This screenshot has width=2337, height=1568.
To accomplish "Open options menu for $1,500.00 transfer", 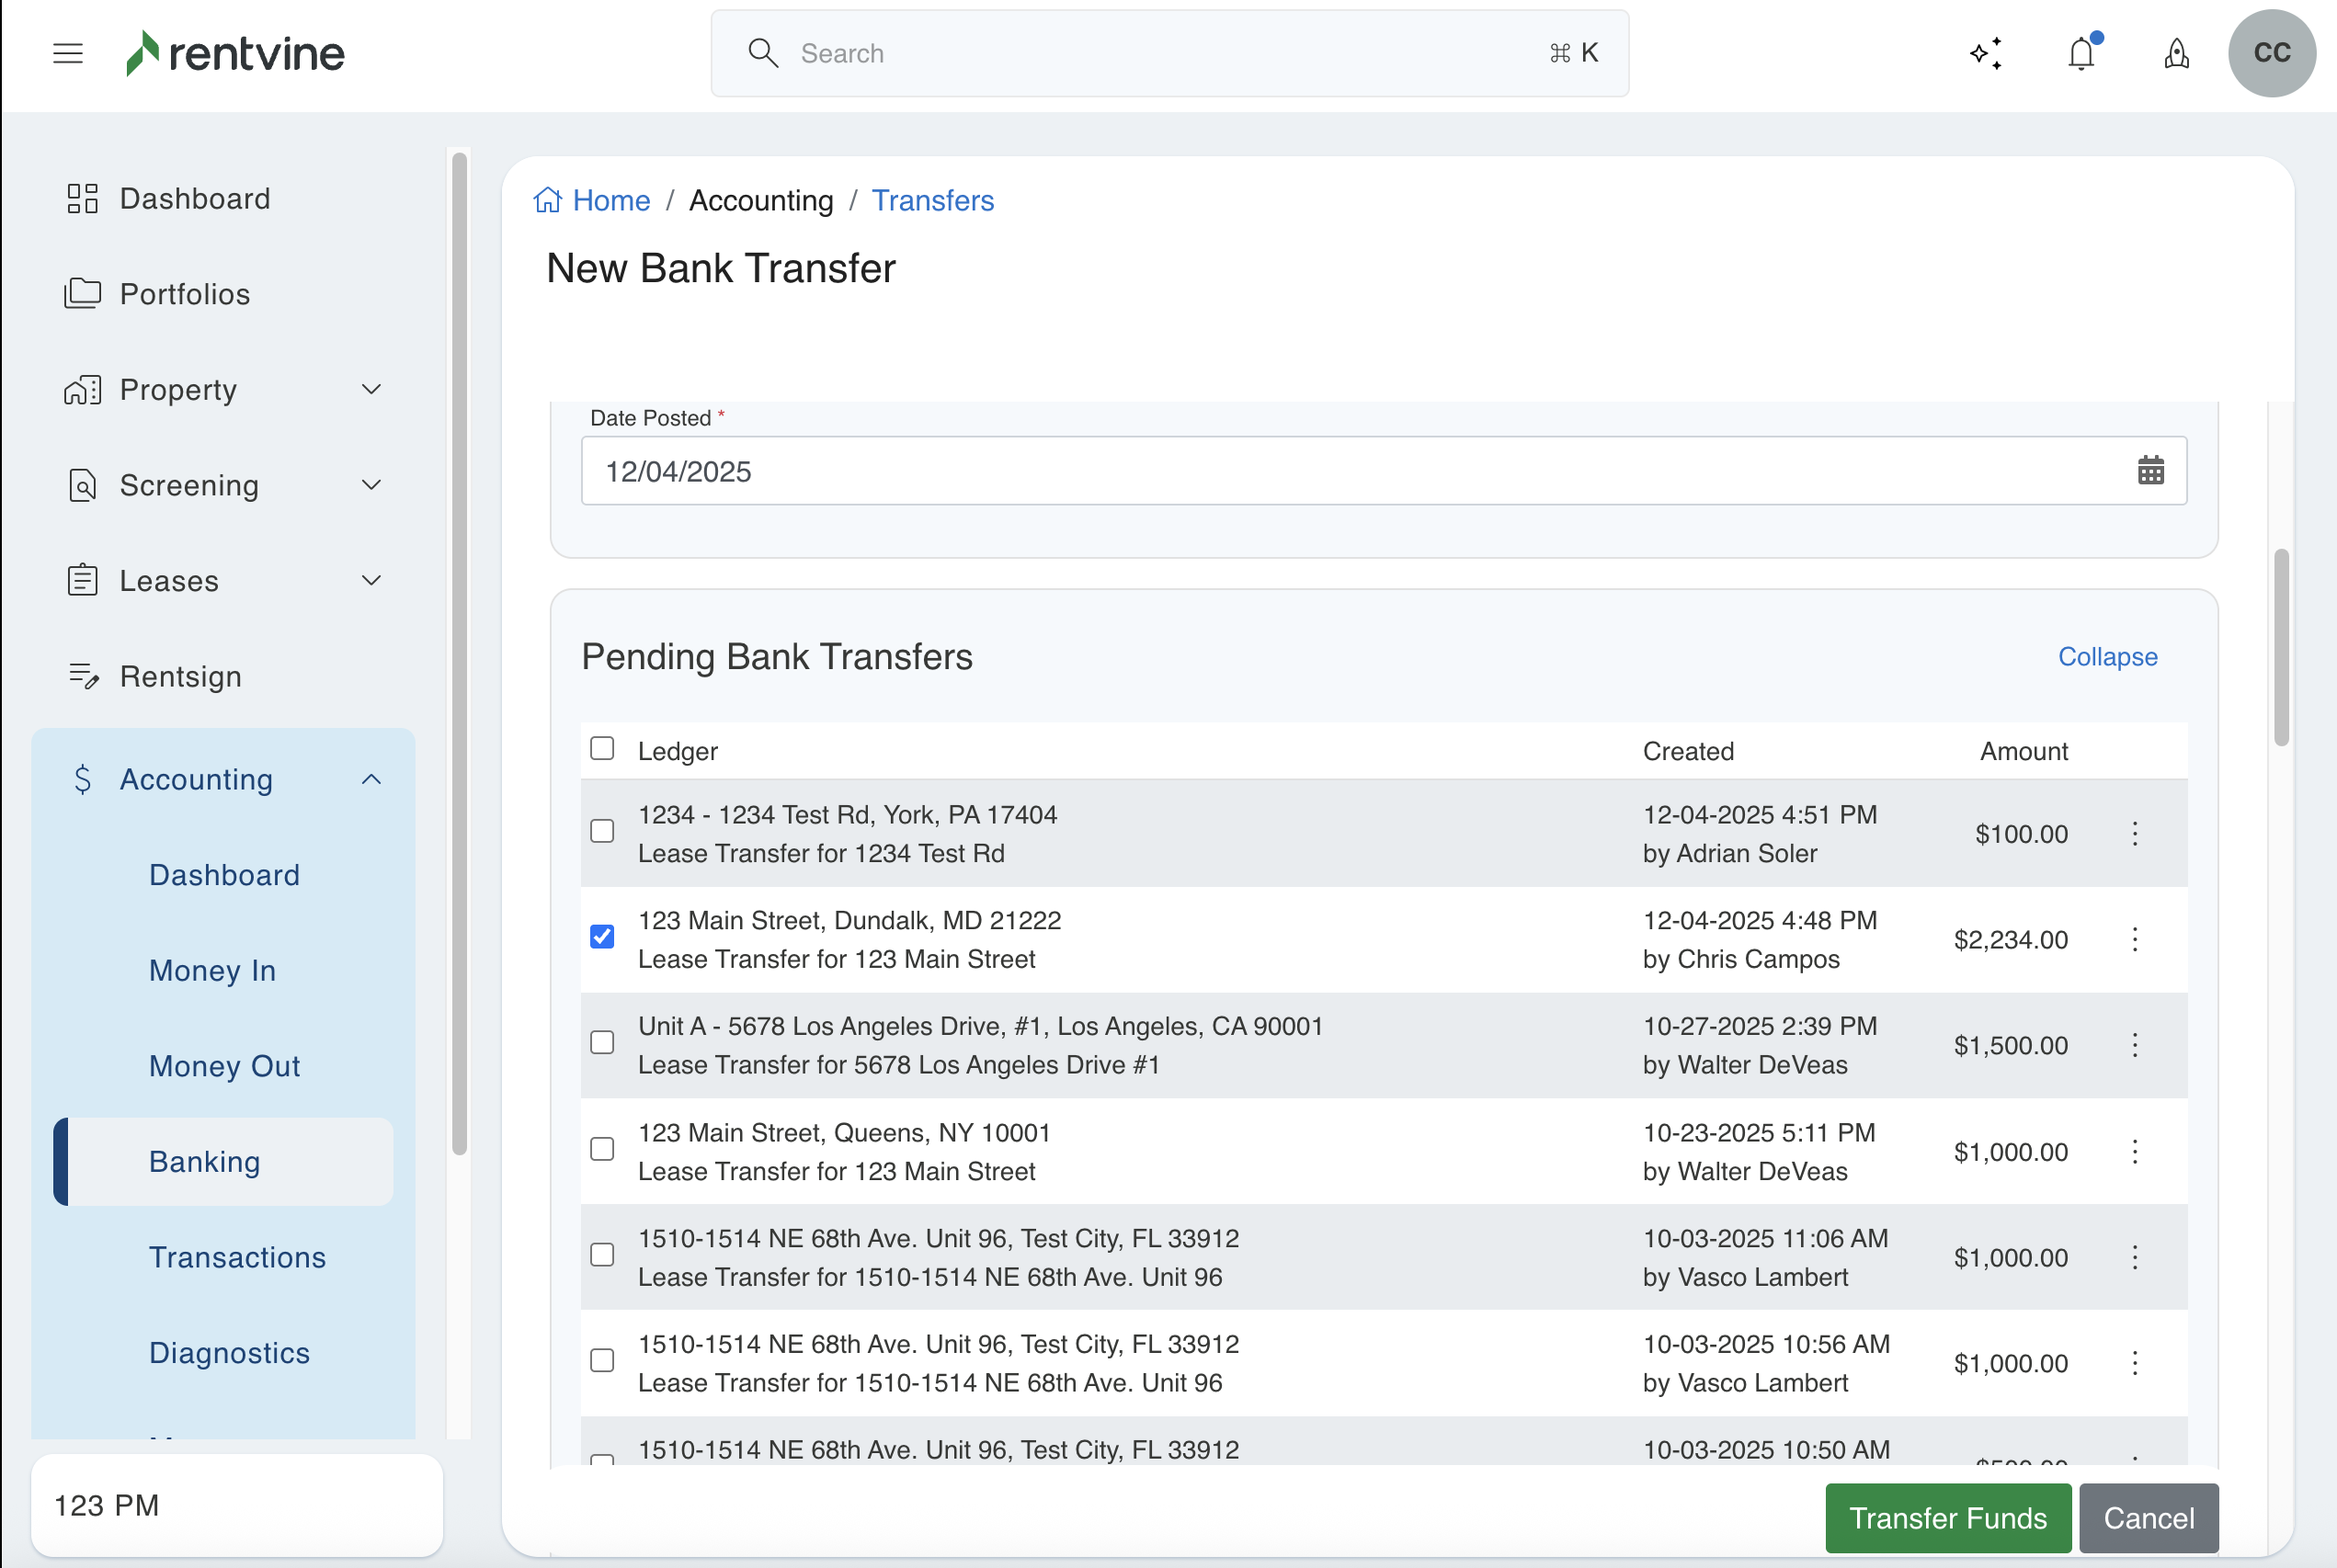I will tap(2134, 1045).
